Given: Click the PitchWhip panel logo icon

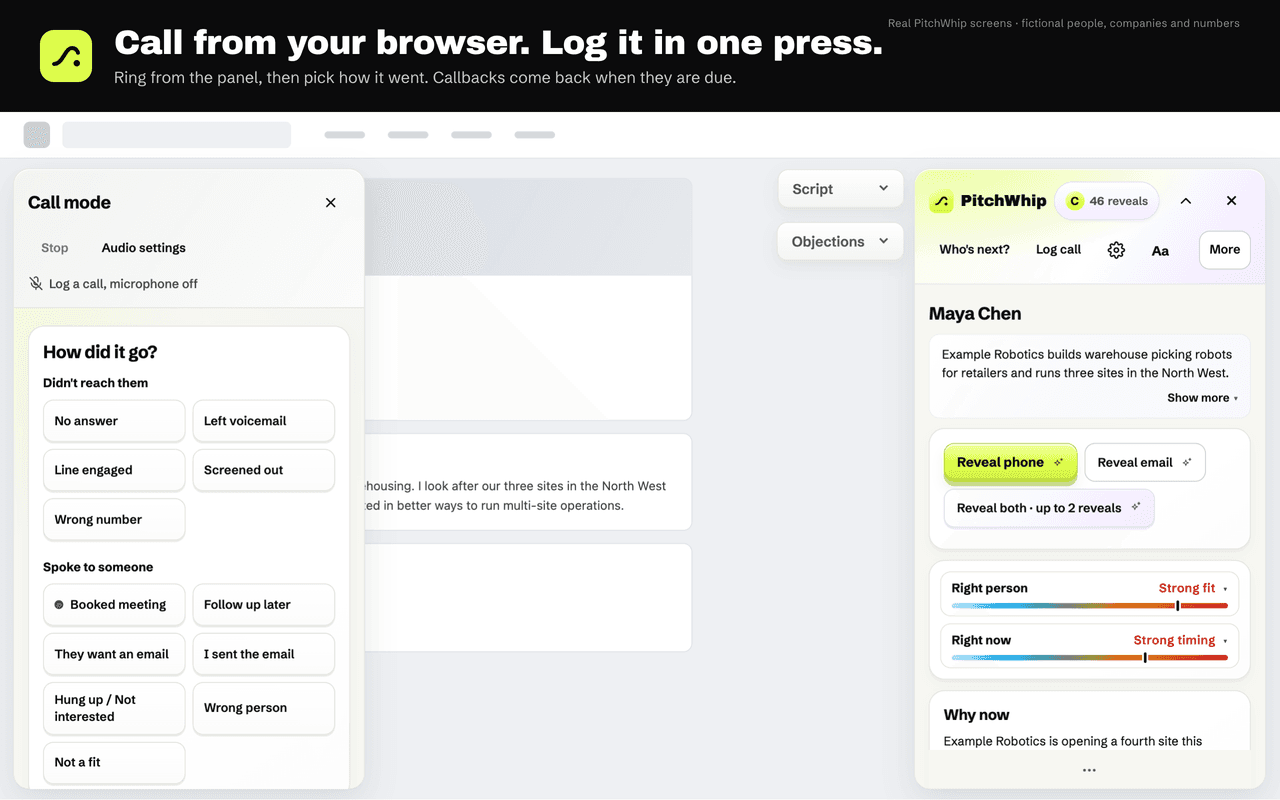Looking at the screenshot, I should 941,201.
